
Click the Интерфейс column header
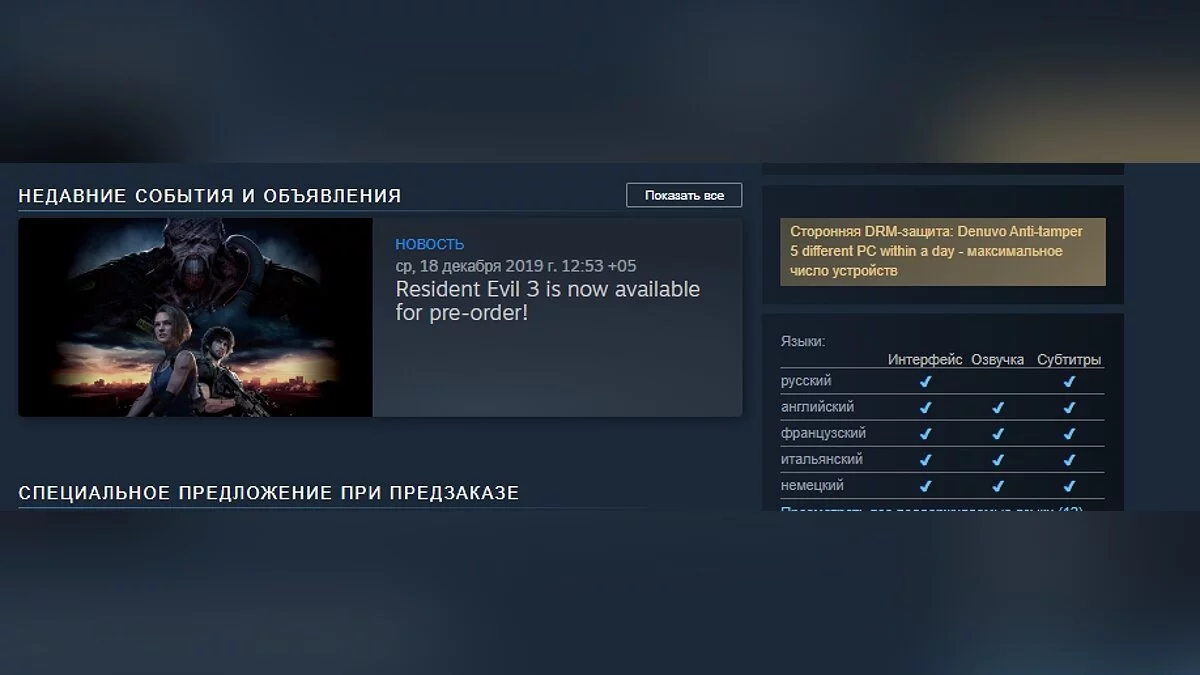pos(925,360)
